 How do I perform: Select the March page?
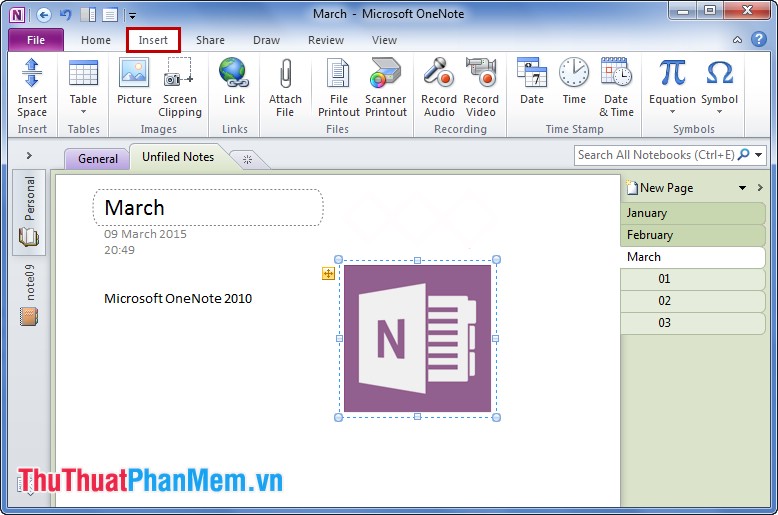coord(693,257)
